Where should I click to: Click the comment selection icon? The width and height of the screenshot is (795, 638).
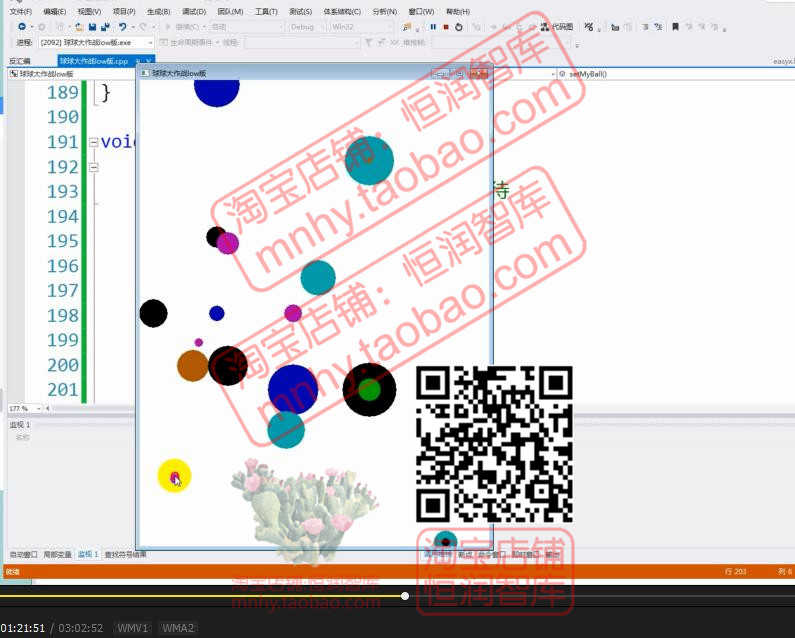coord(645,27)
